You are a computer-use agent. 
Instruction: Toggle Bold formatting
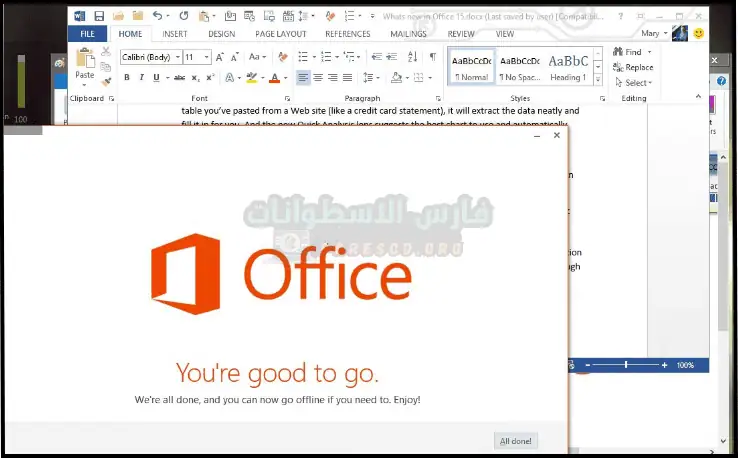[x=127, y=78]
